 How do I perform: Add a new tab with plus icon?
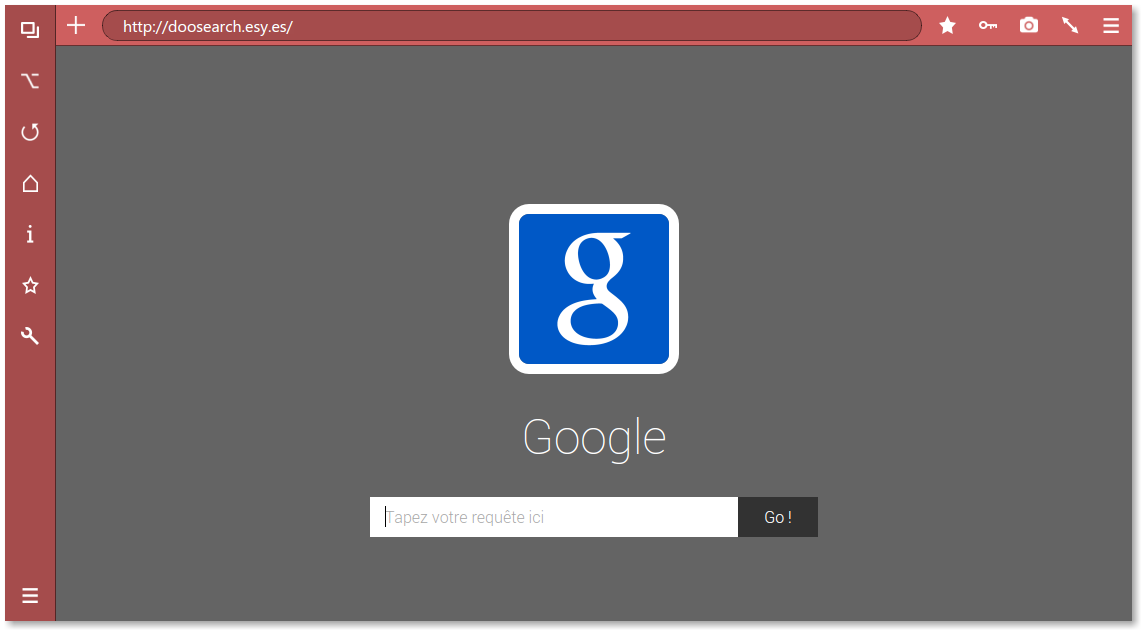76,26
